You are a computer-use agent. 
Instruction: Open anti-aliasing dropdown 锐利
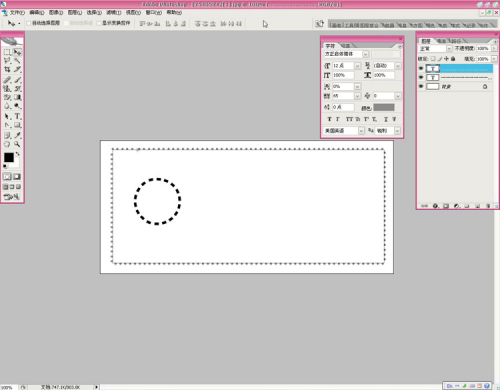[397, 131]
